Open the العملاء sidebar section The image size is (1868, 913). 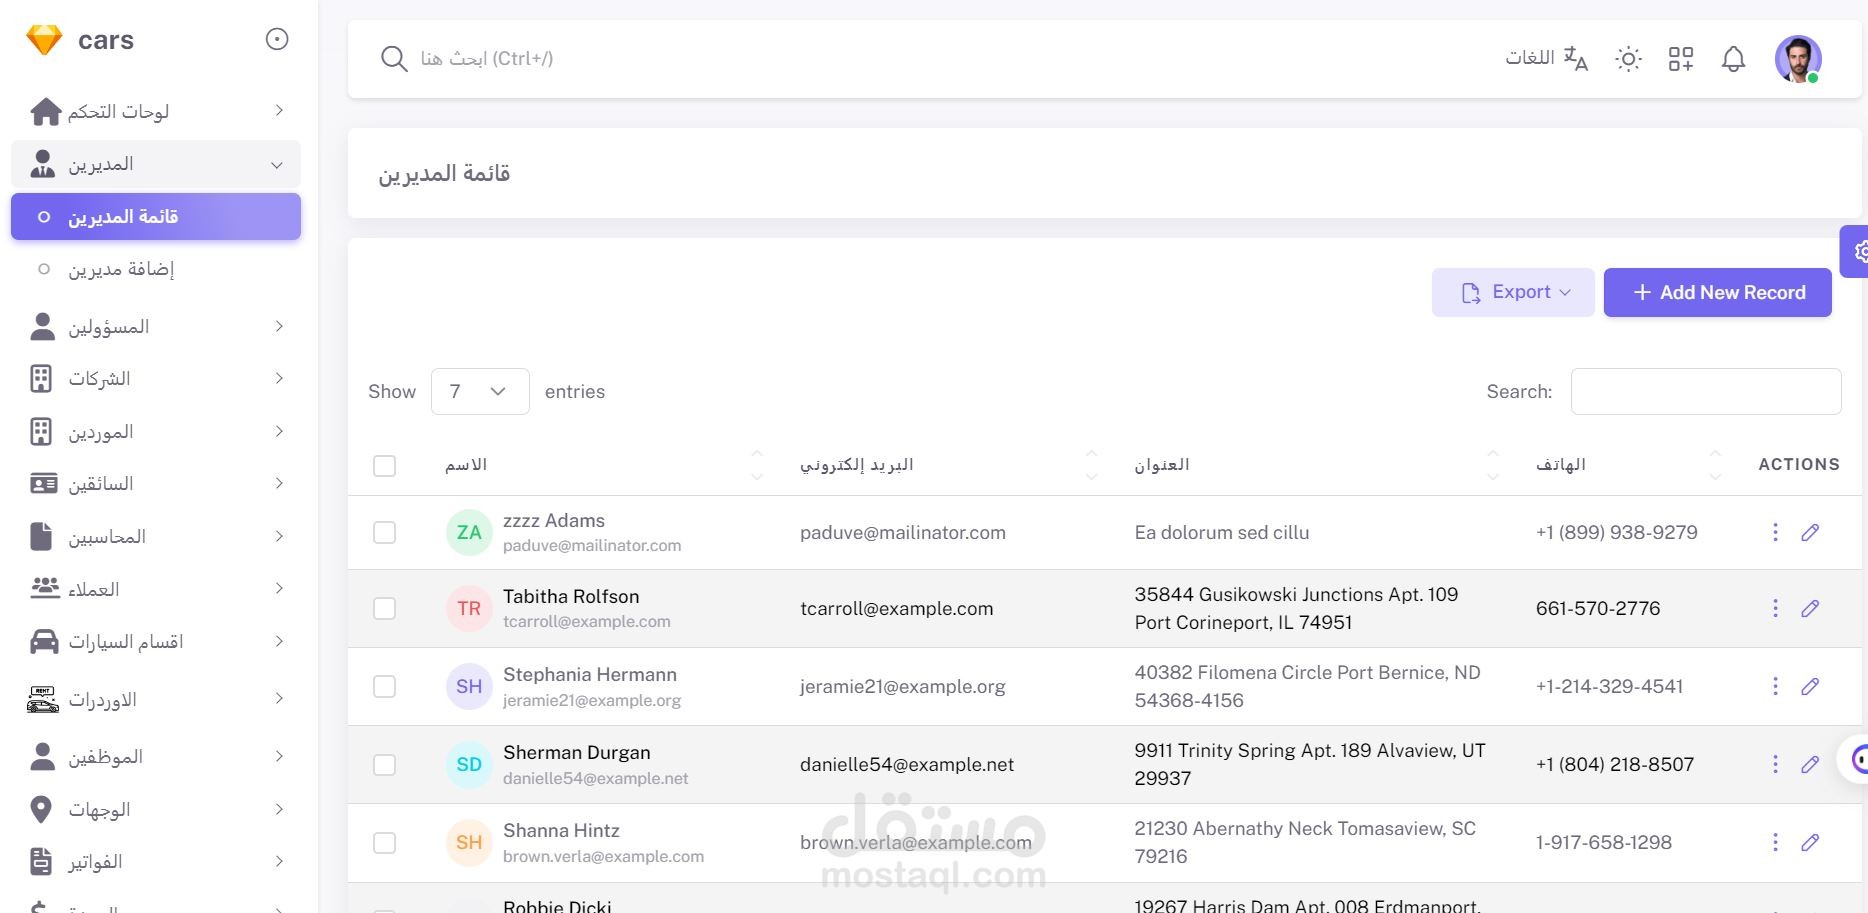tap(156, 589)
